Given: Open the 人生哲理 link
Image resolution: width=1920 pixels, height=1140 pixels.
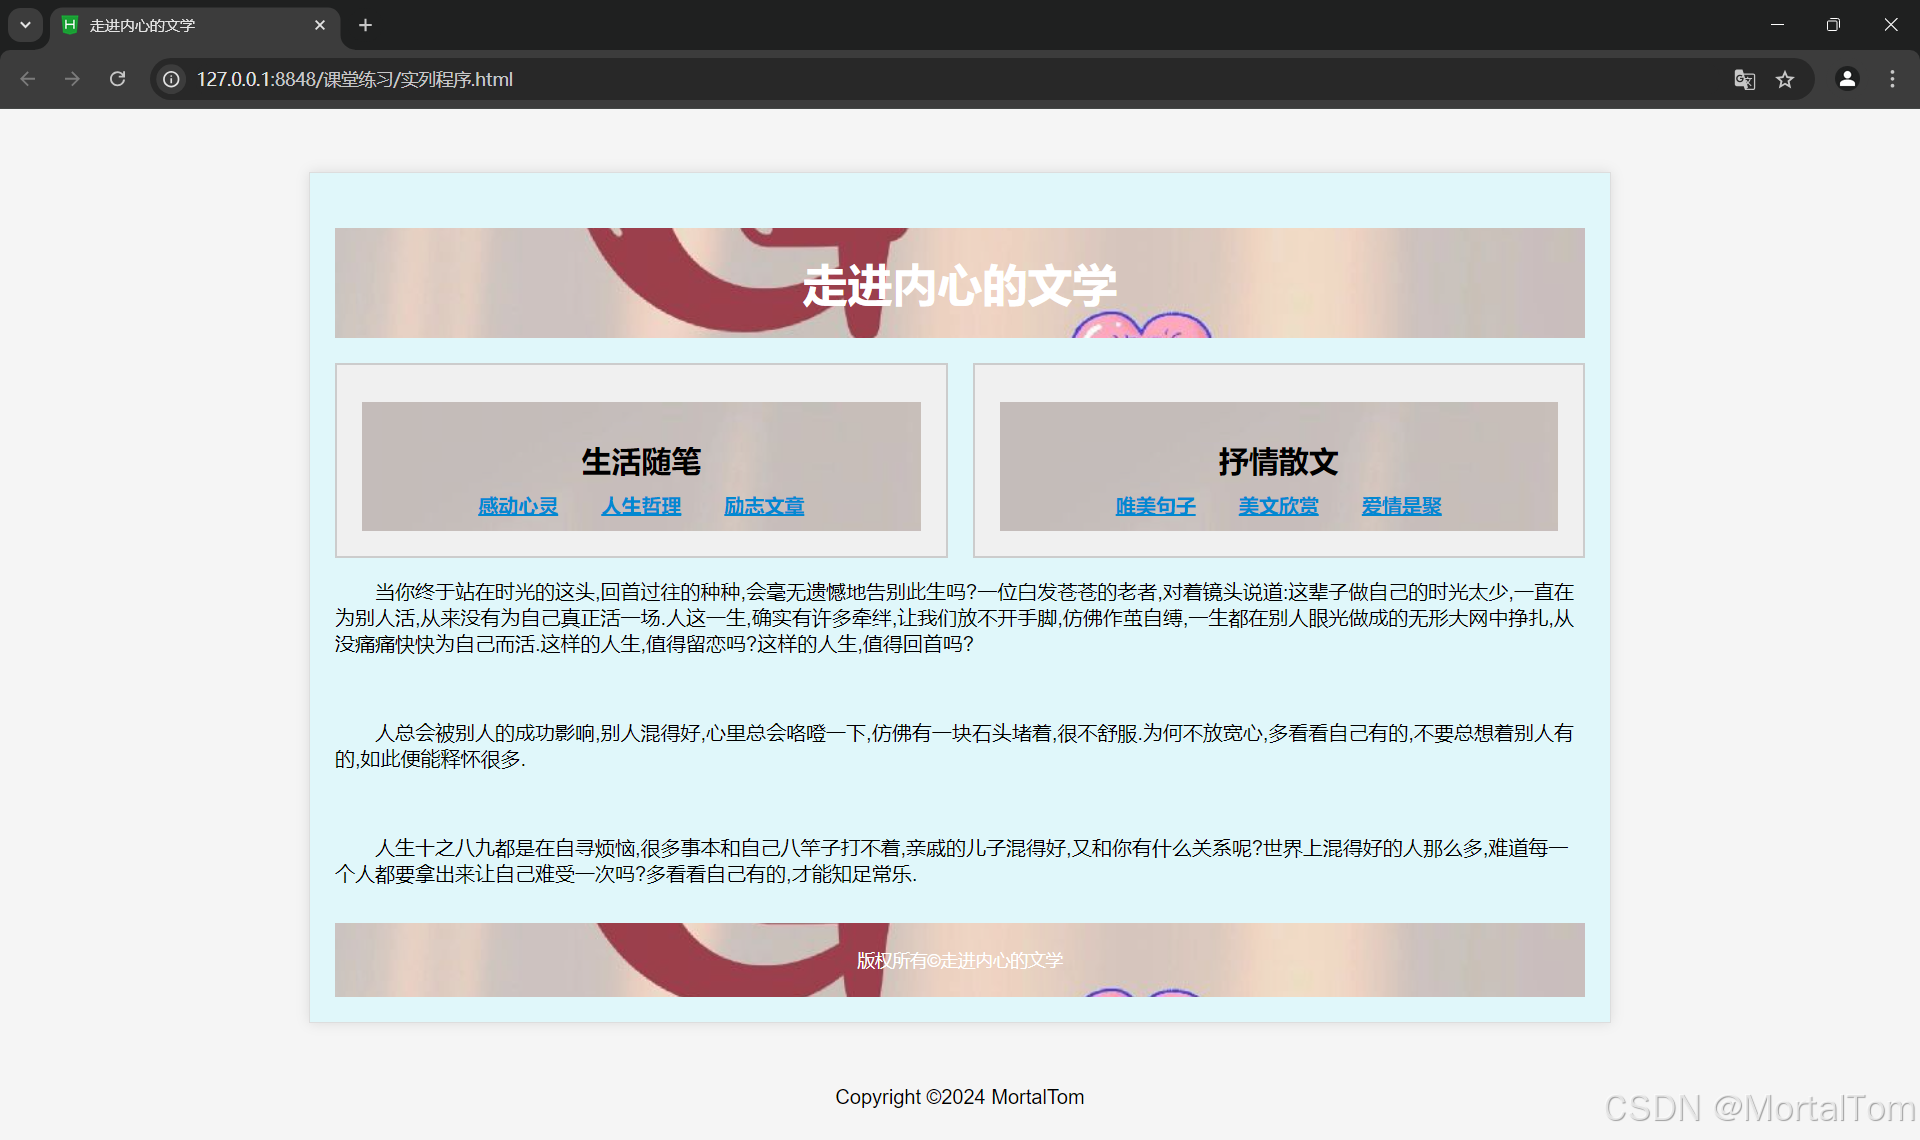Looking at the screenshot, I should [x=641, y=506].
